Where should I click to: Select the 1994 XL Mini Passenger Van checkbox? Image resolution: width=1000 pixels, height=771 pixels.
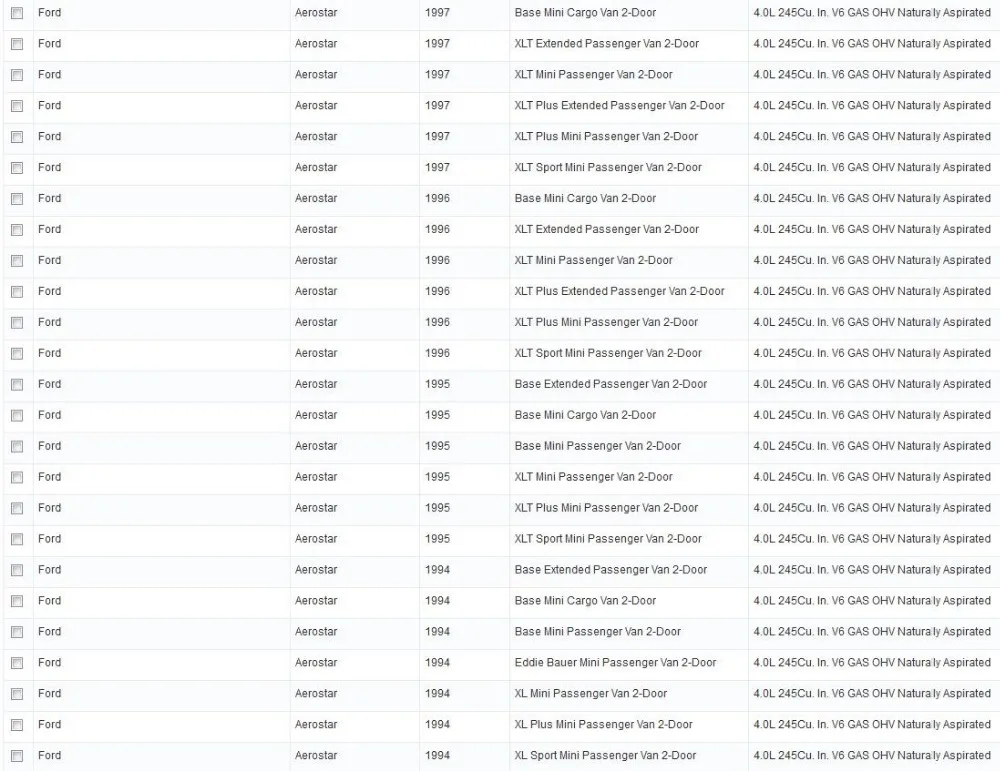[17, 694]
